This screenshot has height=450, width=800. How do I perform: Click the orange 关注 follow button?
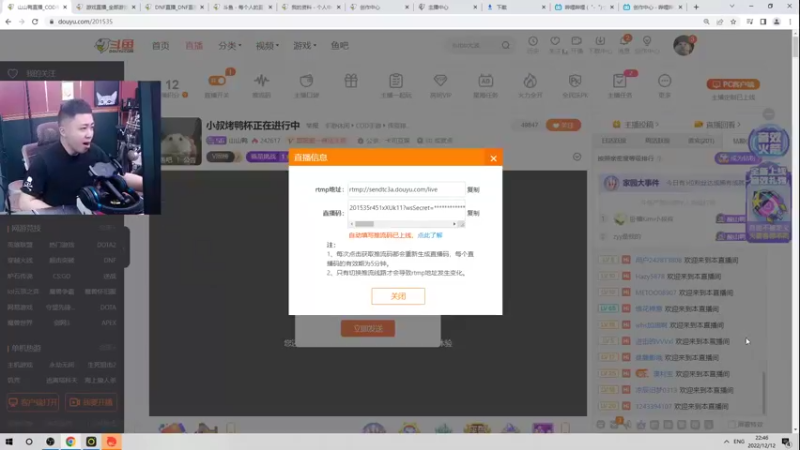pyautogui.click(x=563, y=125)
